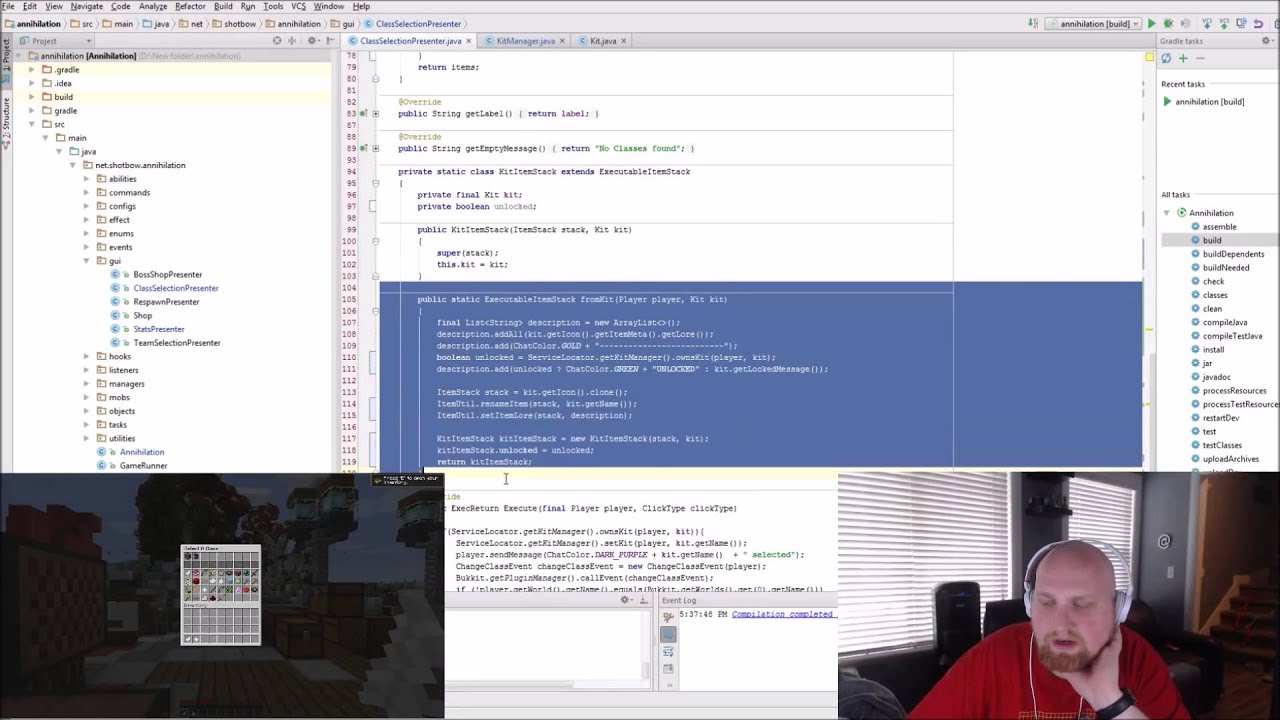Collapse the gui package
This screenshot has height=720, width=1280.
pos(86,261)
